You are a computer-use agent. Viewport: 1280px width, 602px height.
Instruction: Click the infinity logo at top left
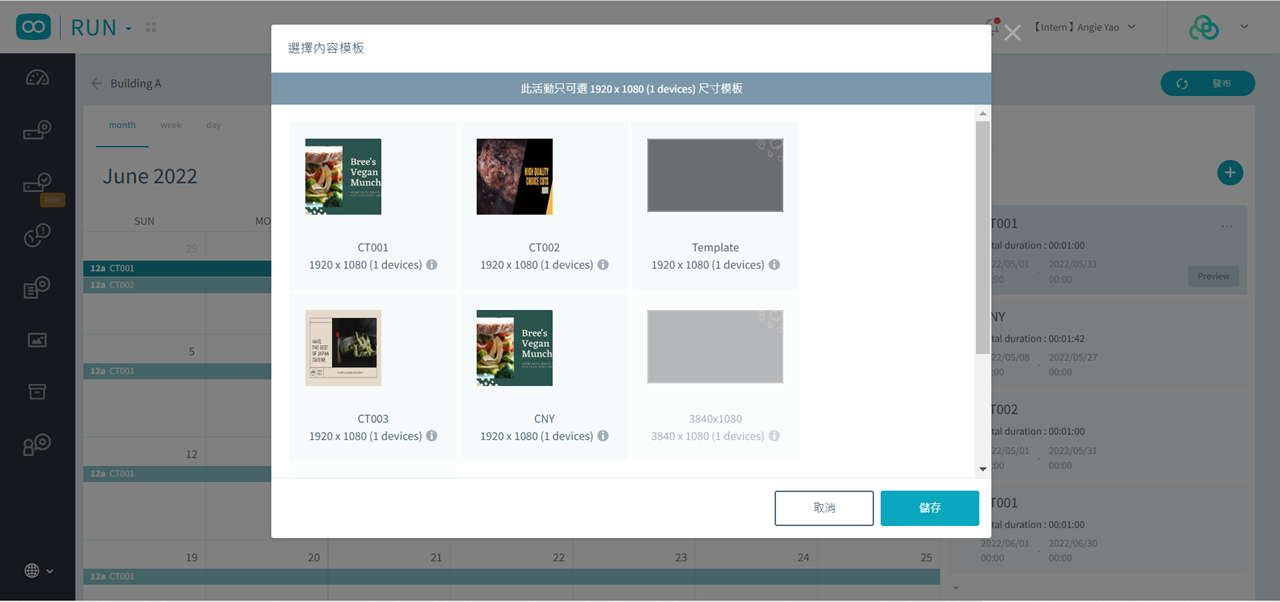pyautogui.click(x=33, y=27)
